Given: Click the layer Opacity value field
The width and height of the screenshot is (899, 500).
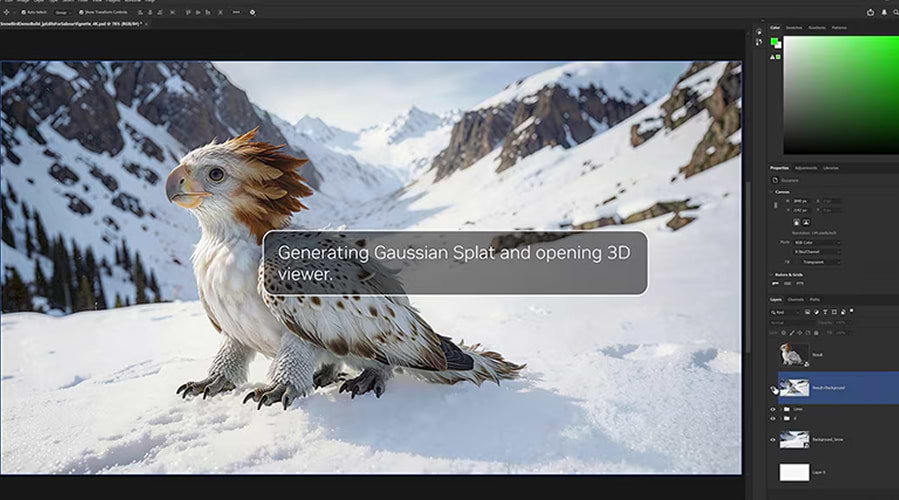Looking at the screenshot, I should 842,323.
